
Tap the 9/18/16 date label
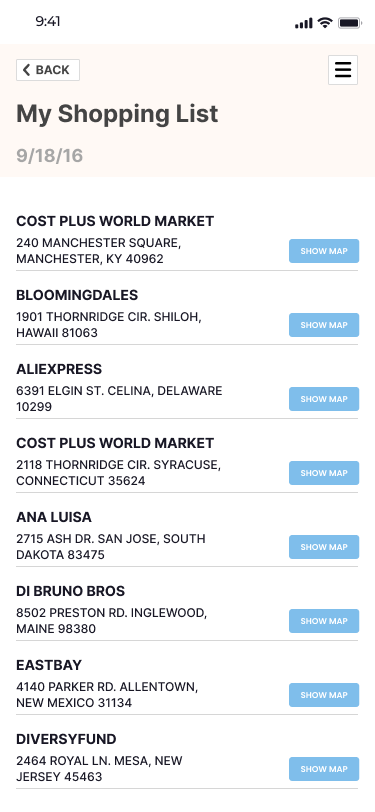(50, 156)
